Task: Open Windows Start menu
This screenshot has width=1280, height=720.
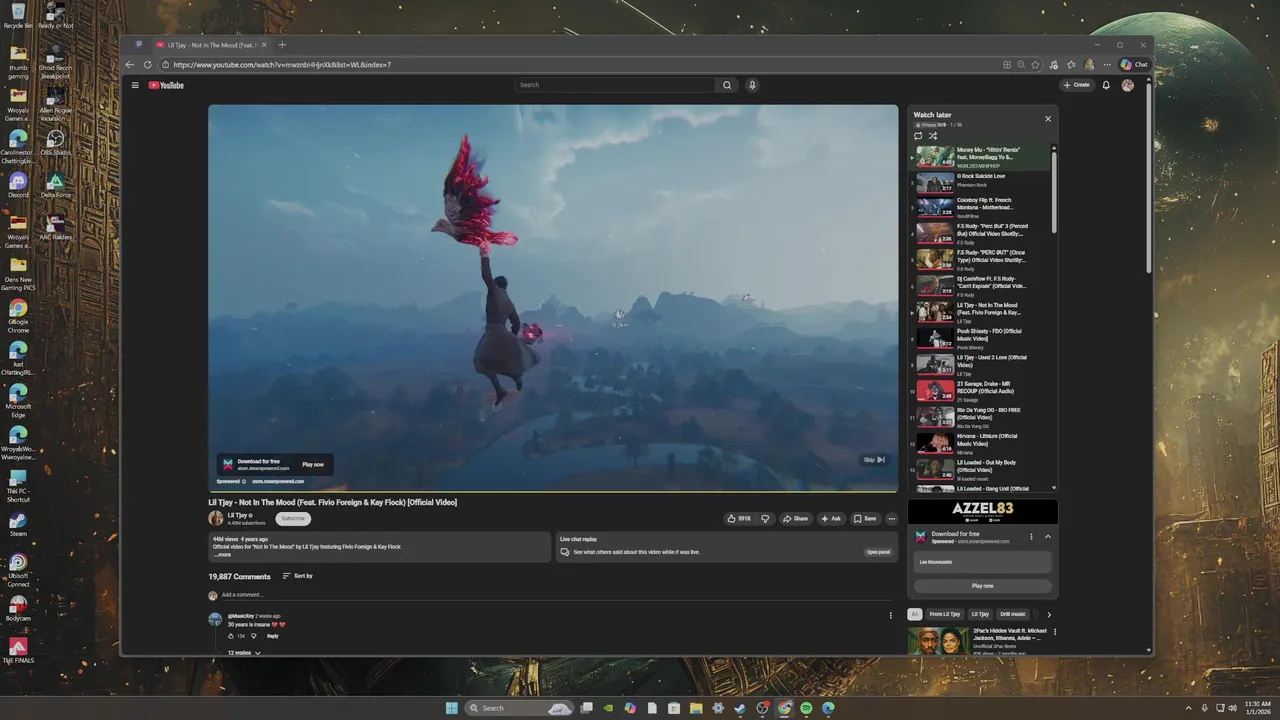Action: pos(452,708)
